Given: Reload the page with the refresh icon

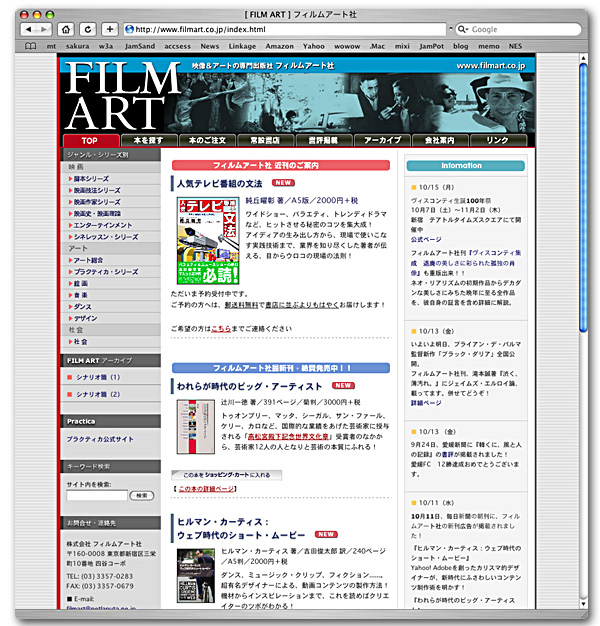Looking at the screenshot, I should tap(88, 29).
